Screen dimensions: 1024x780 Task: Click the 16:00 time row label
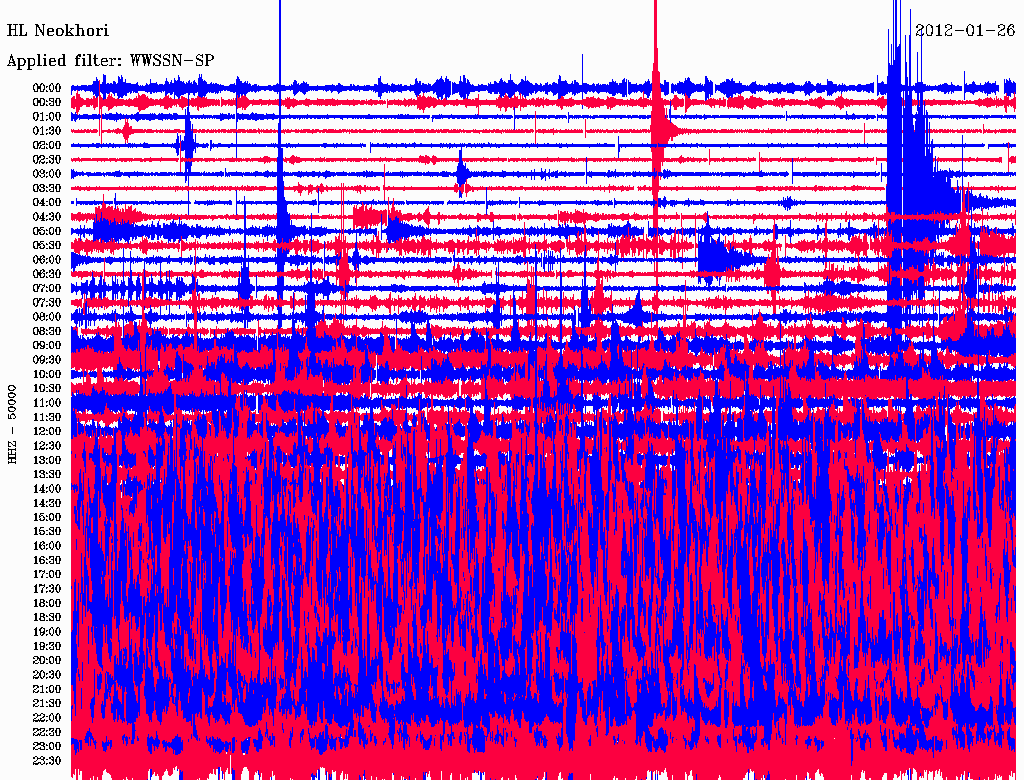(47, 546)
